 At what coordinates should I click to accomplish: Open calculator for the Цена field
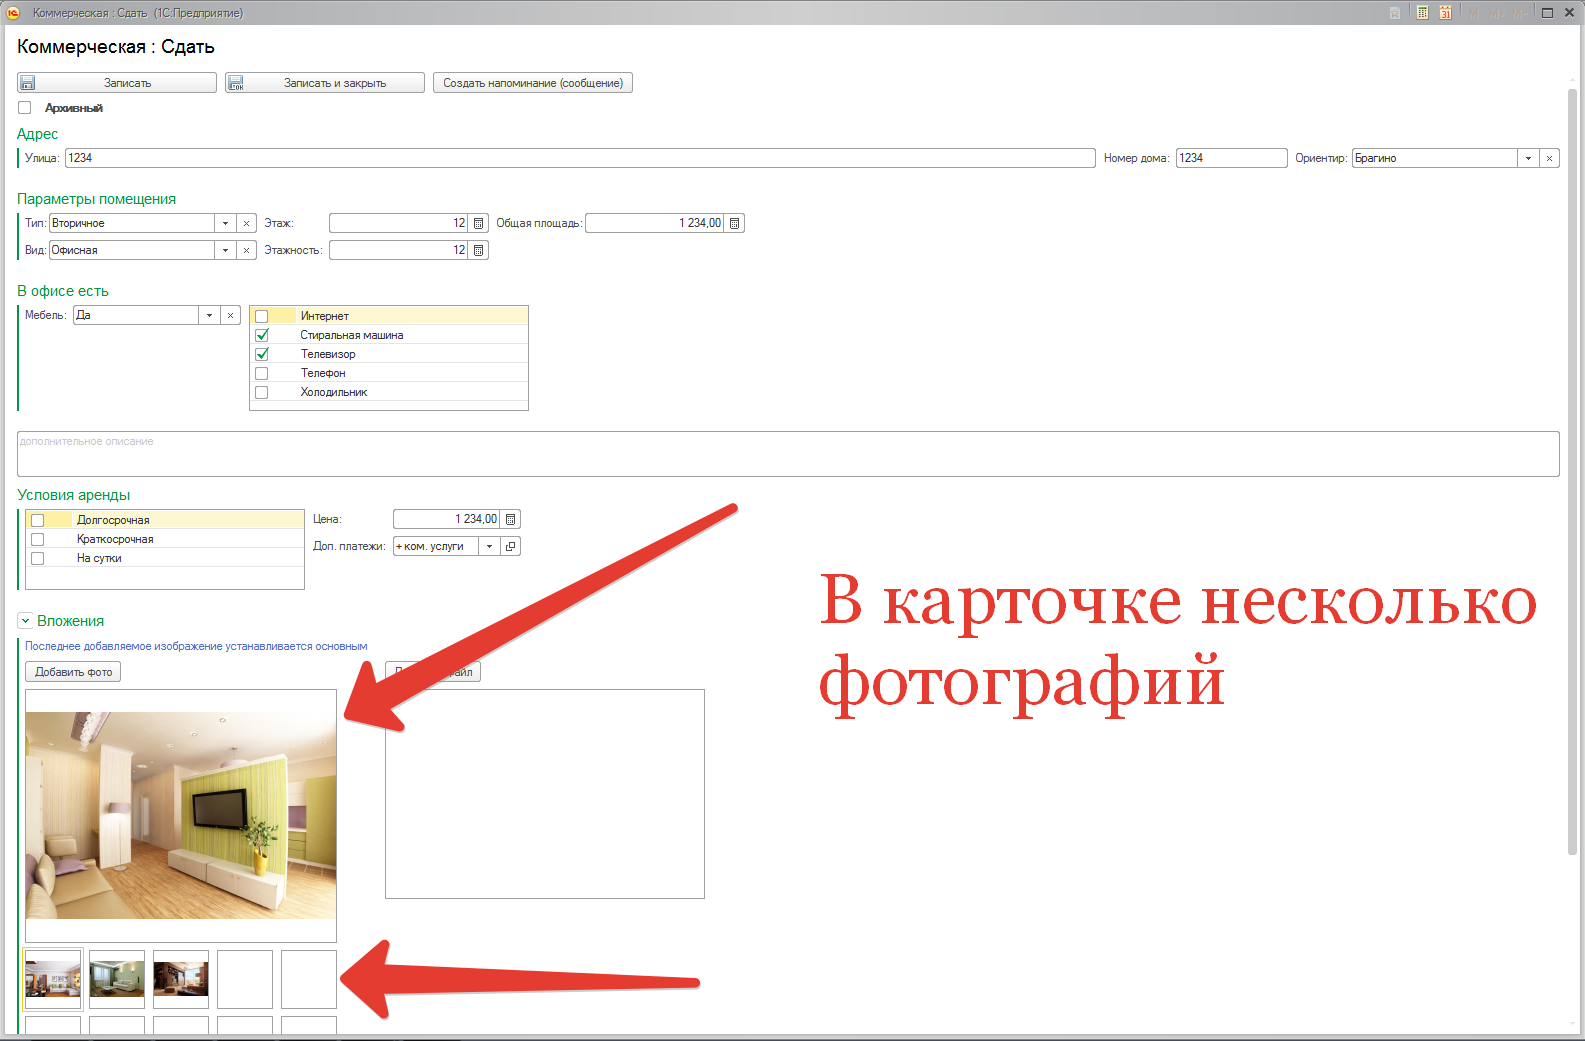(511, 519)
